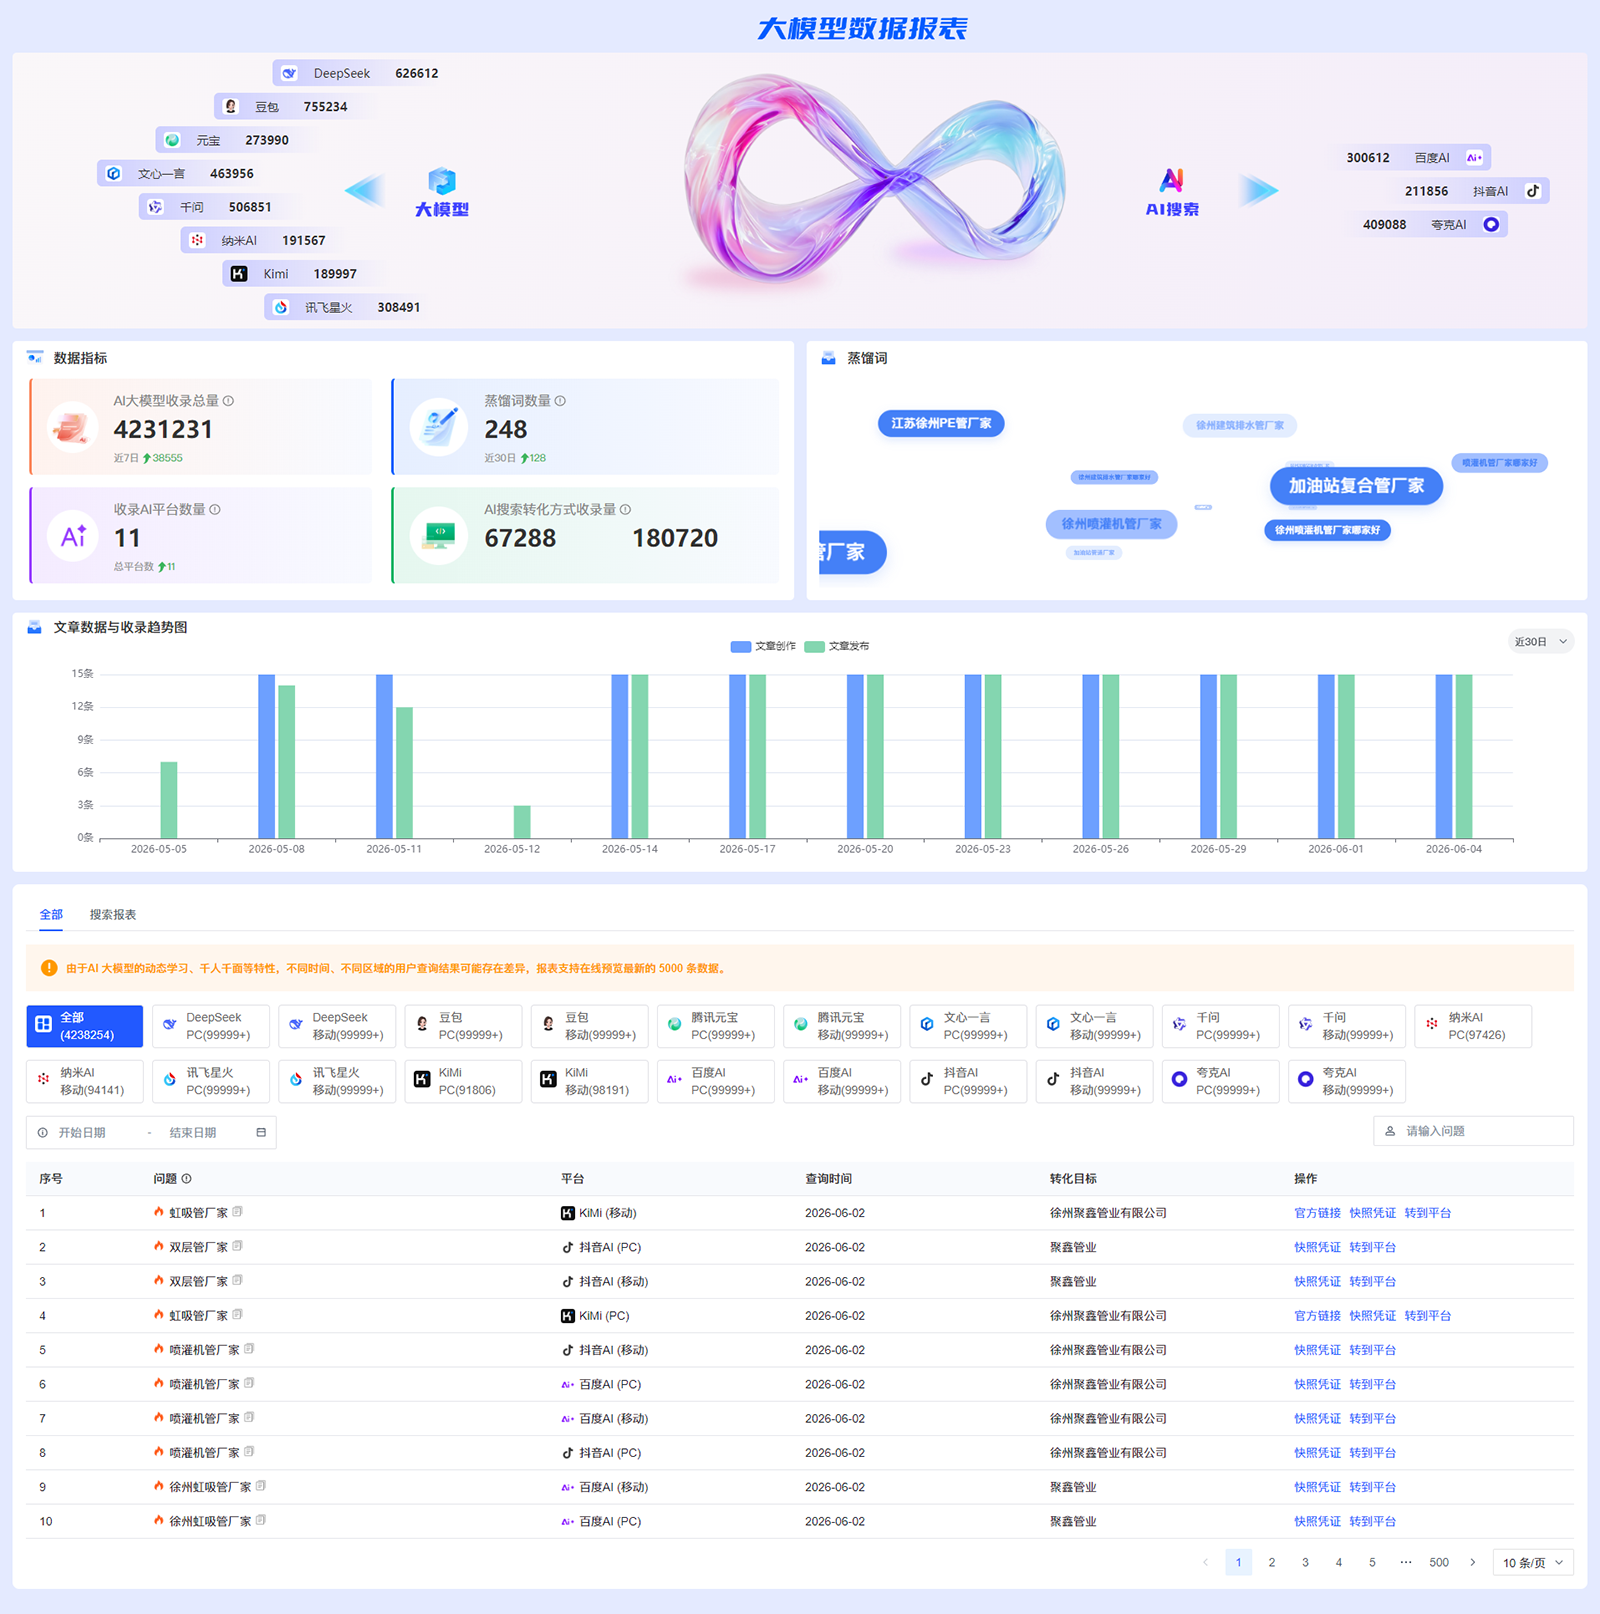Show info tooltip for 收录AI平台数量
The height and width of the screenshot is (1614, 1600).
coord(215,509)
